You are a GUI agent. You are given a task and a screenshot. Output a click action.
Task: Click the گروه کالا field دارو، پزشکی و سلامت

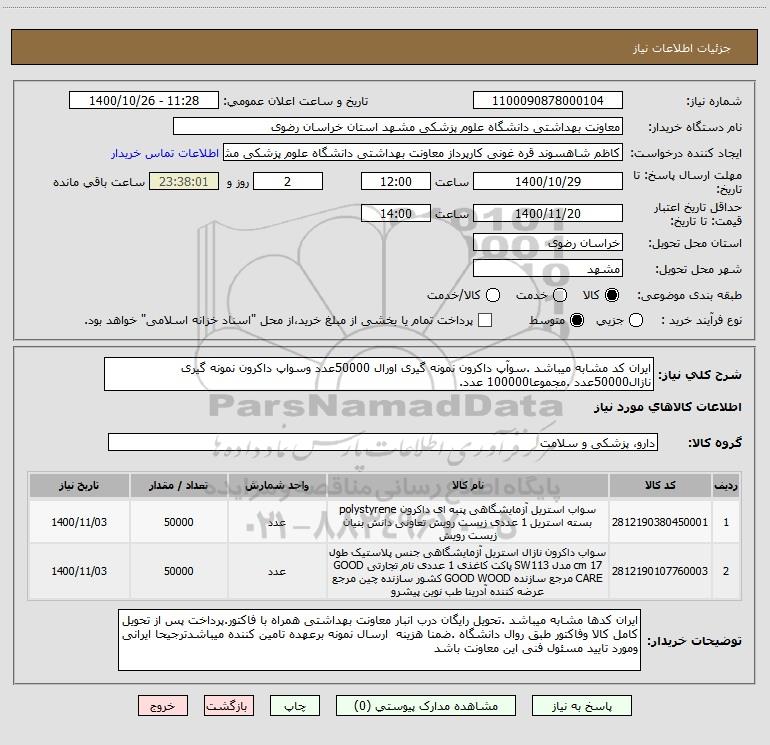383,442
